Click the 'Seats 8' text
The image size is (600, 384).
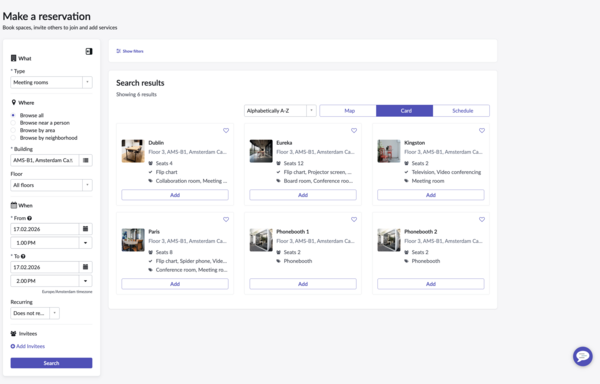[164, 252]
